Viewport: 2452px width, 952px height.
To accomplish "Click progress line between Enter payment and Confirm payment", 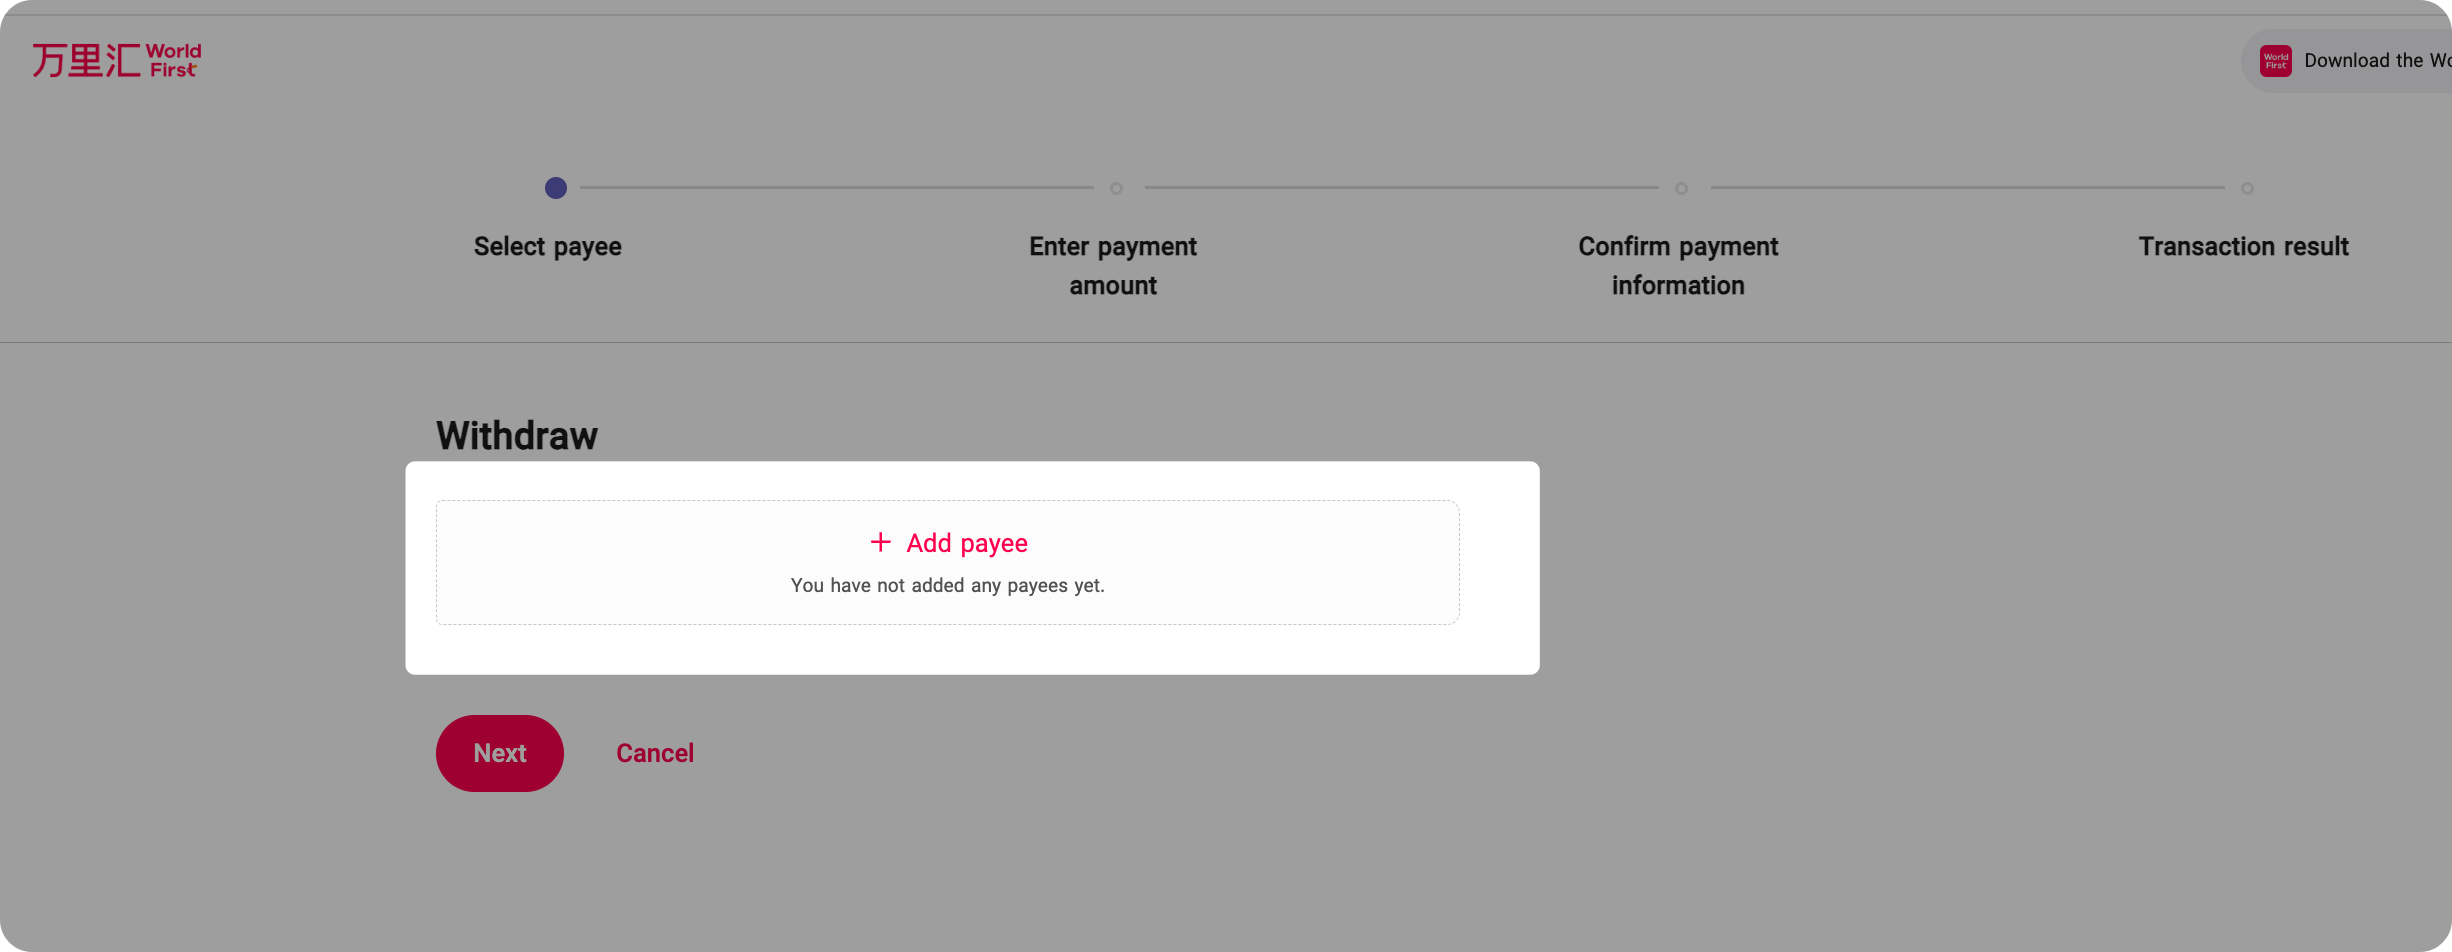I will tap(1400, 188).
